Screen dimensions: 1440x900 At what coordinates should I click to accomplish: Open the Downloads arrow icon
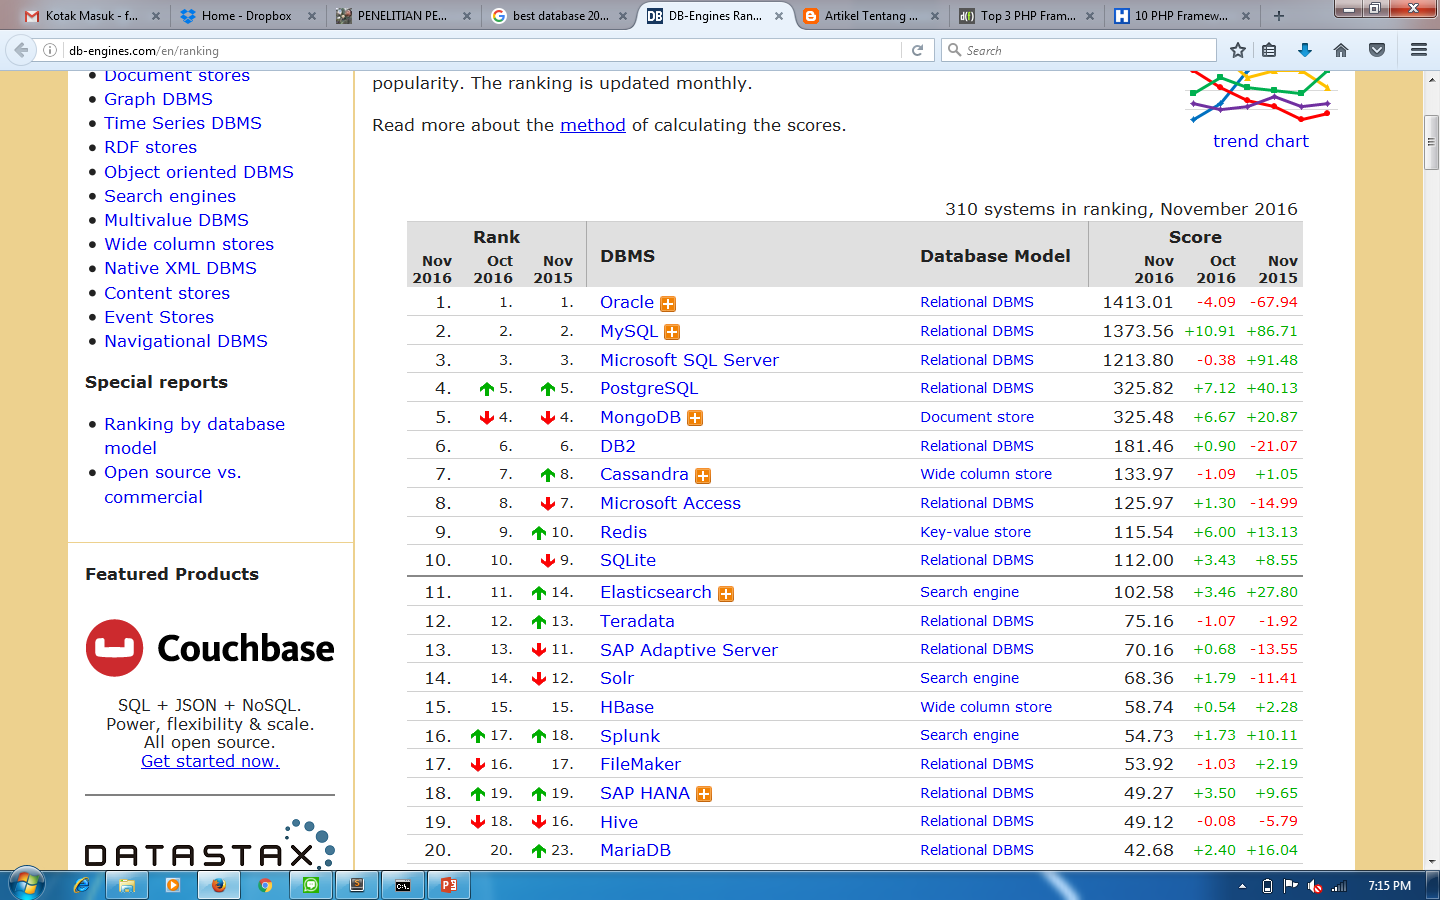(x=1305, y=50)
